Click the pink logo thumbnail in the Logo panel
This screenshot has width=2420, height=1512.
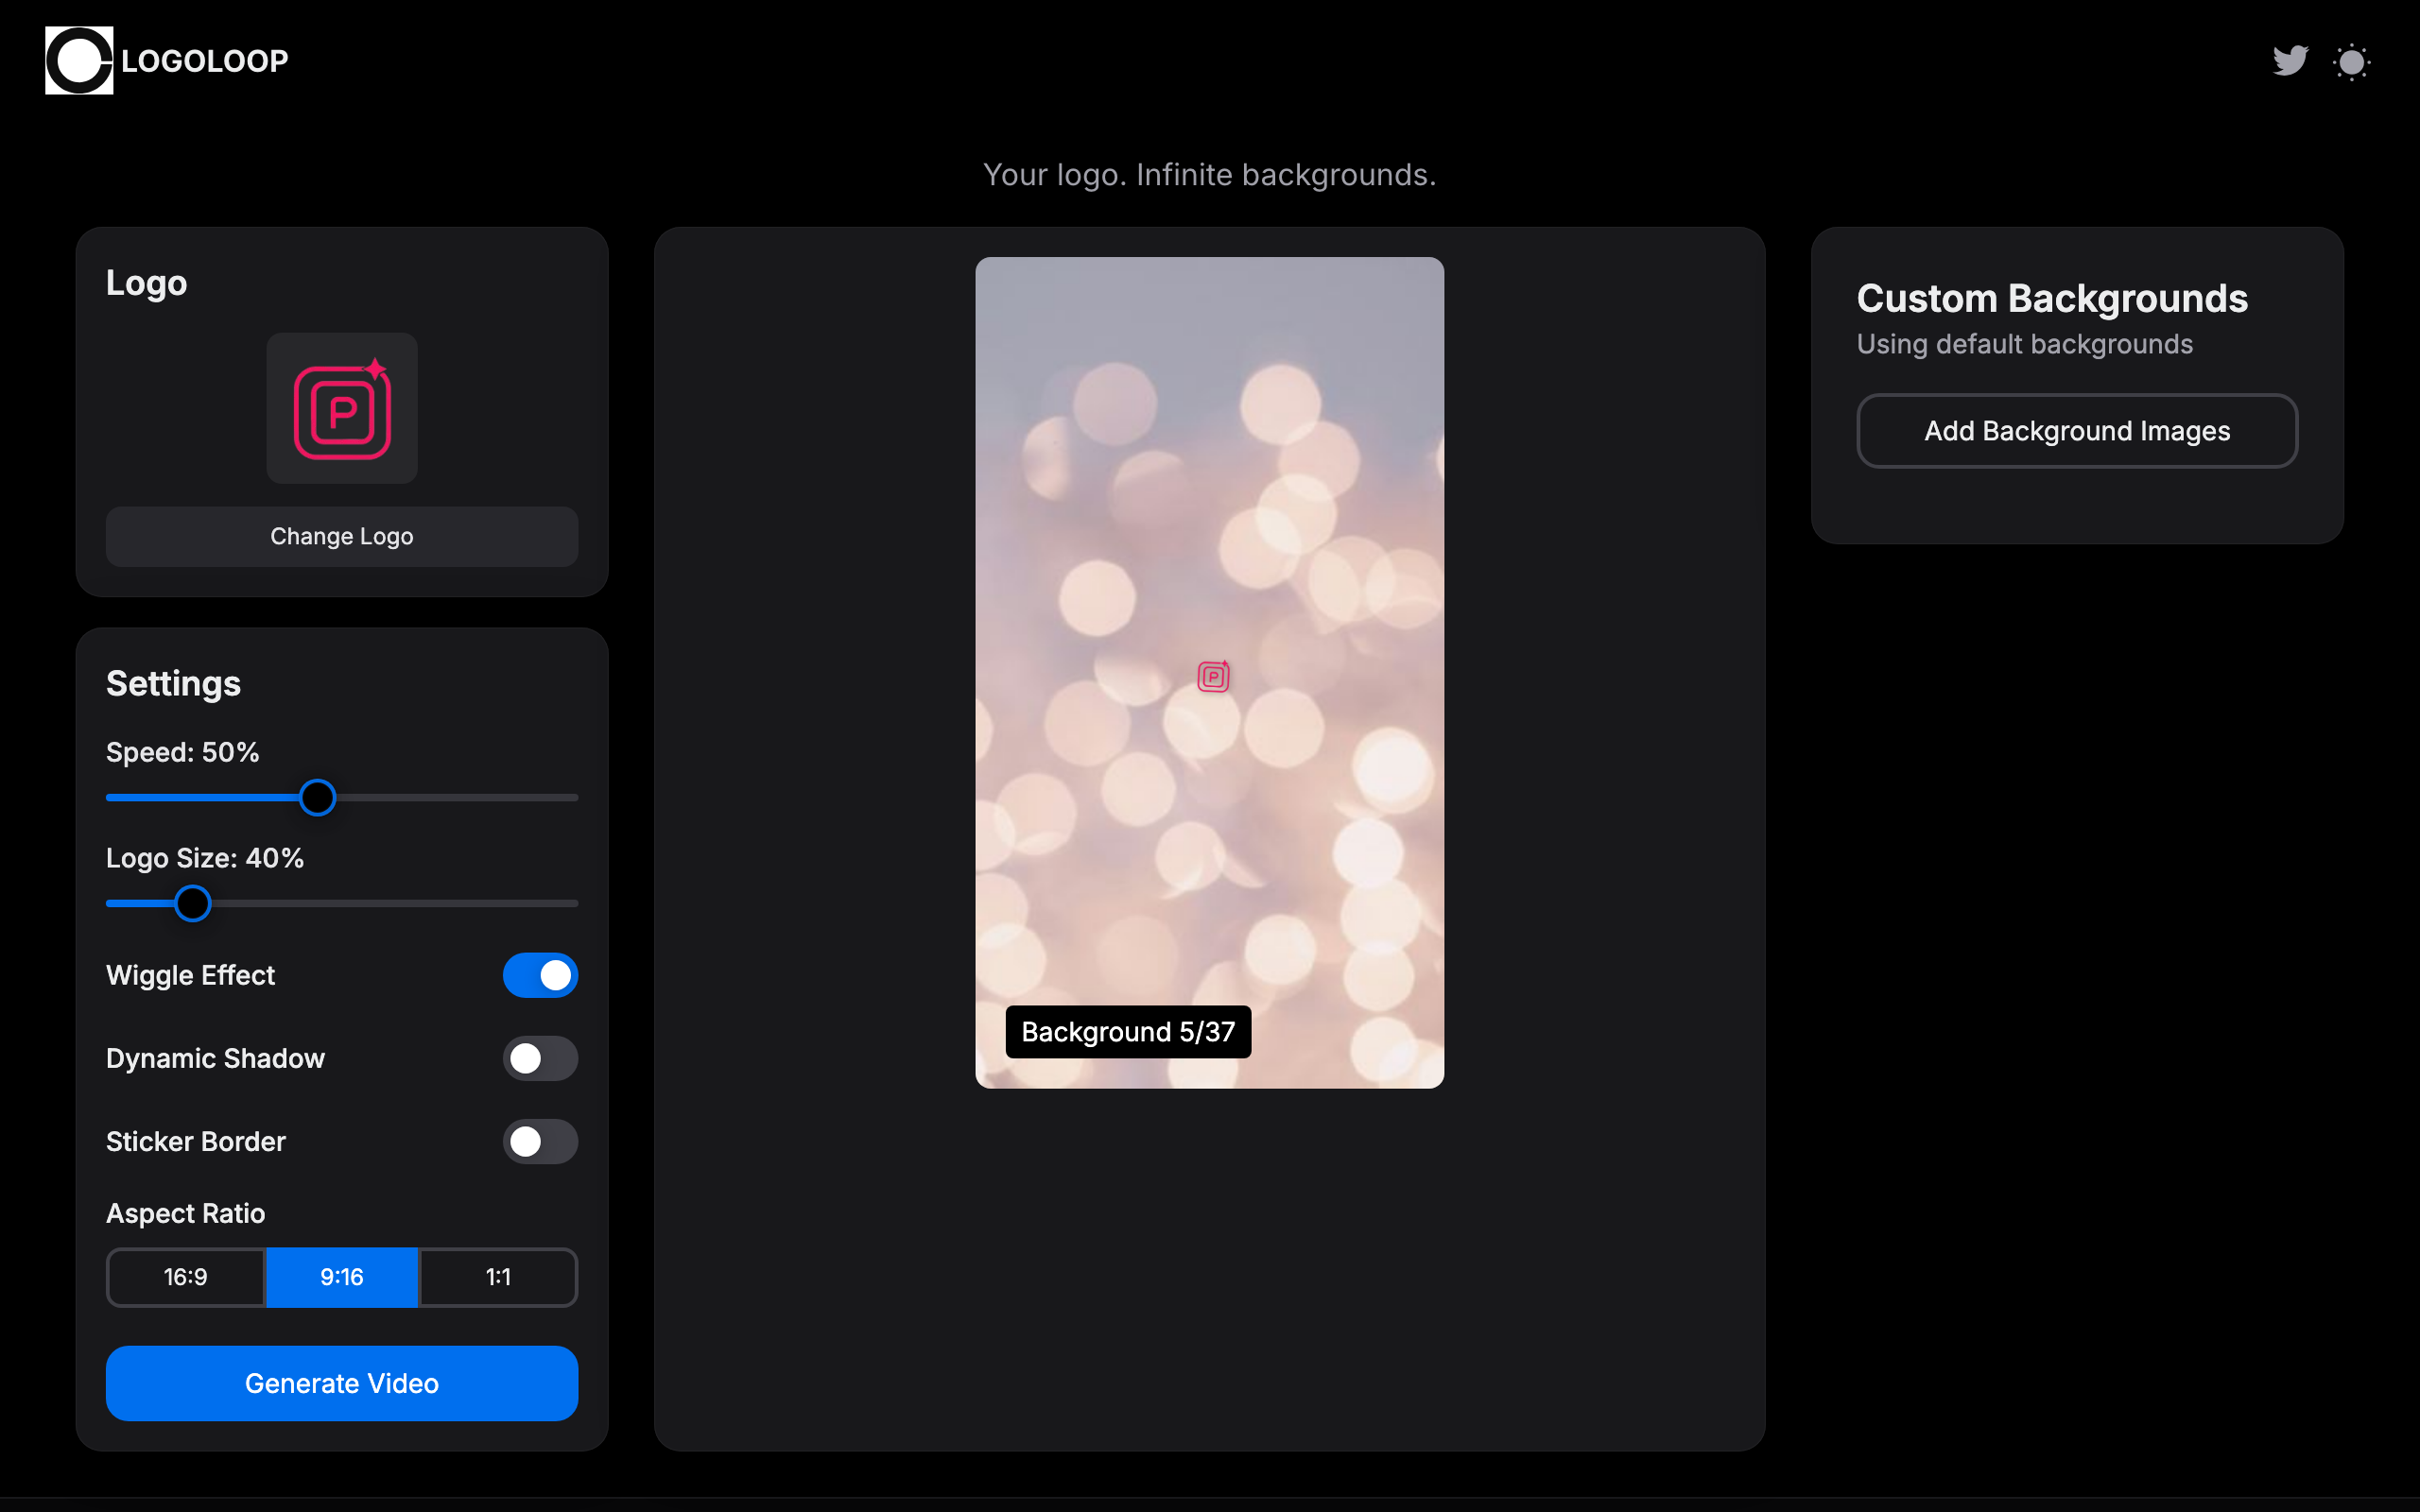[x=341, y=408]
